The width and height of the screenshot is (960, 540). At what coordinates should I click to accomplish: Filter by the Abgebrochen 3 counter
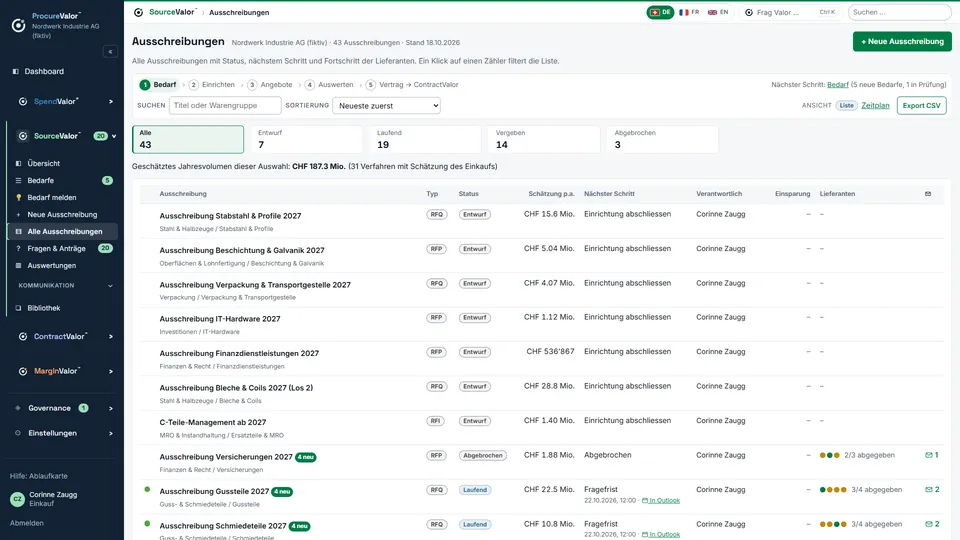click(x=663, y=139)
